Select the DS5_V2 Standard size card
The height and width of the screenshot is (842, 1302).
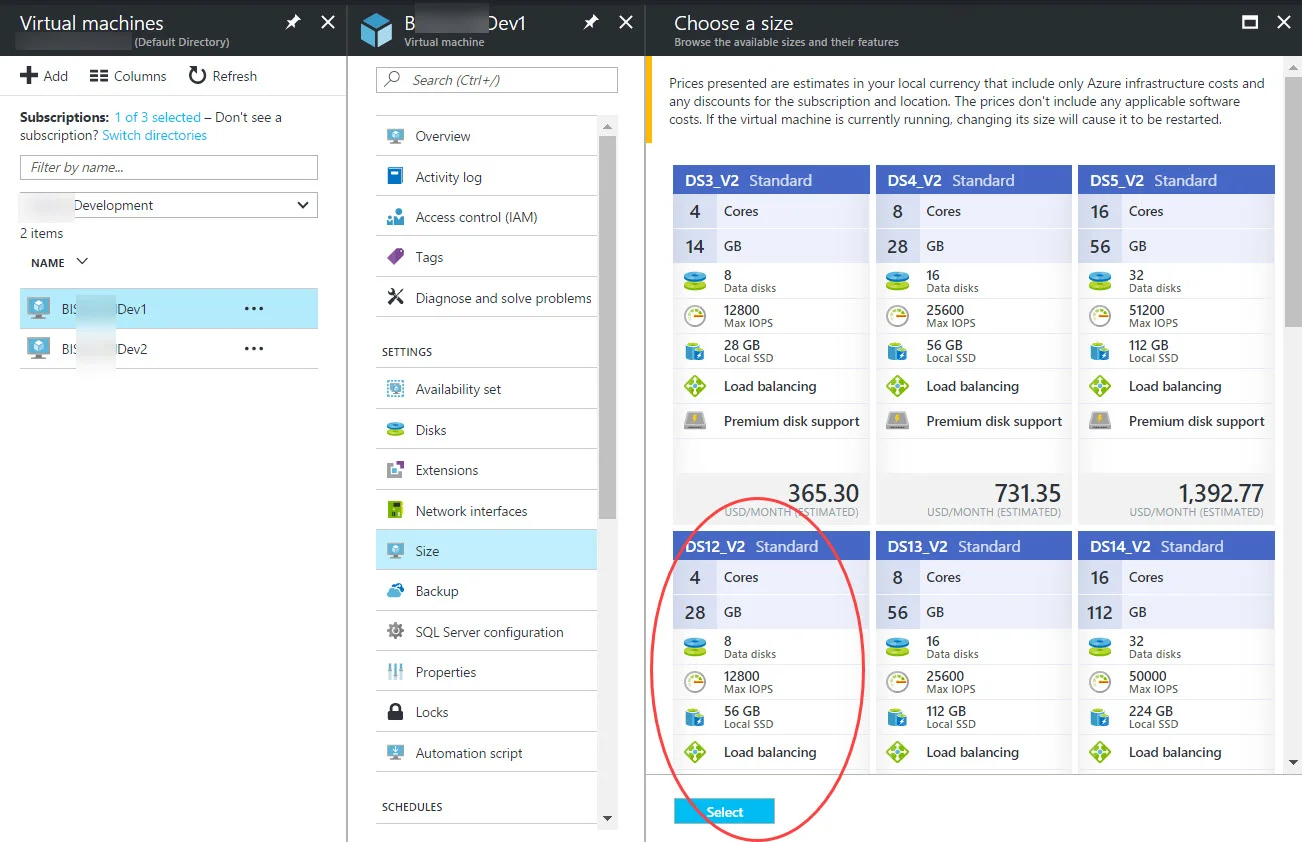(x=1176, y=344)
